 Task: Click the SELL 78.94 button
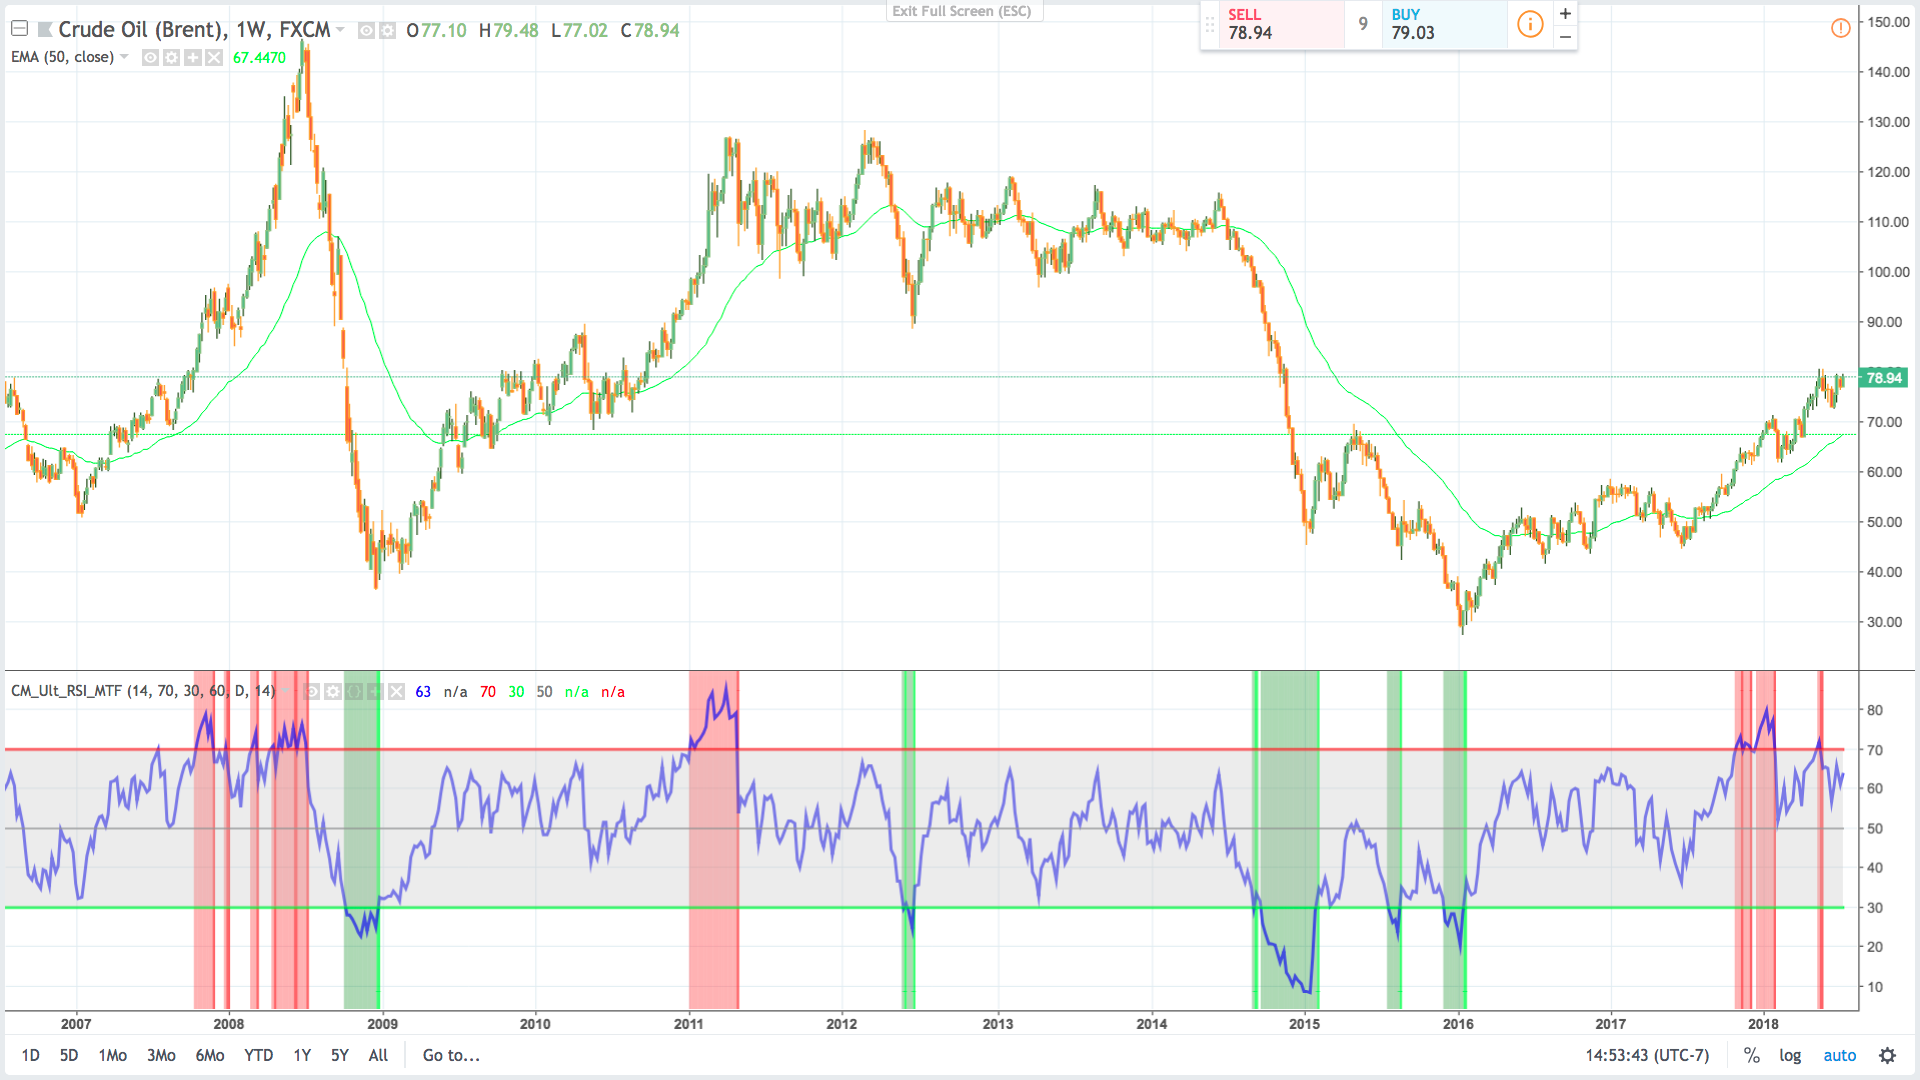(1272, 24)
